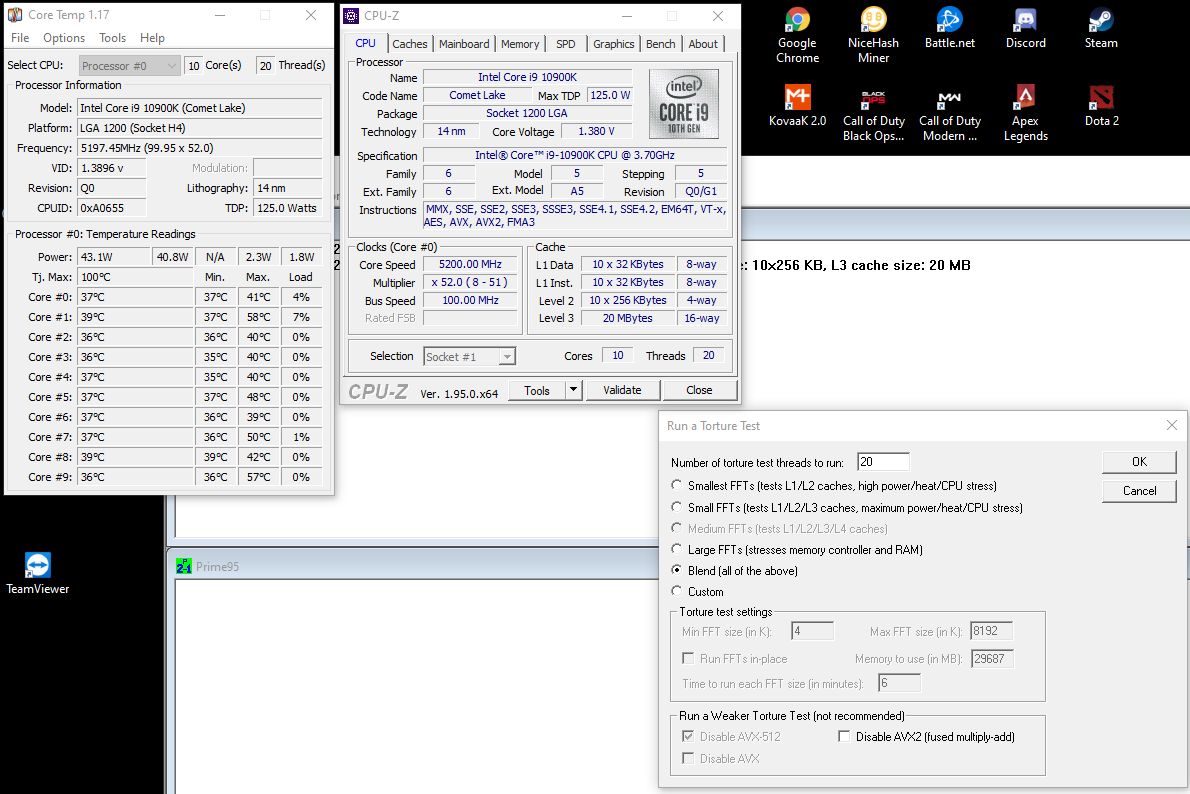Open Google Chrome desktop shortcut
Screen dimensions: 1190x794
797,34
